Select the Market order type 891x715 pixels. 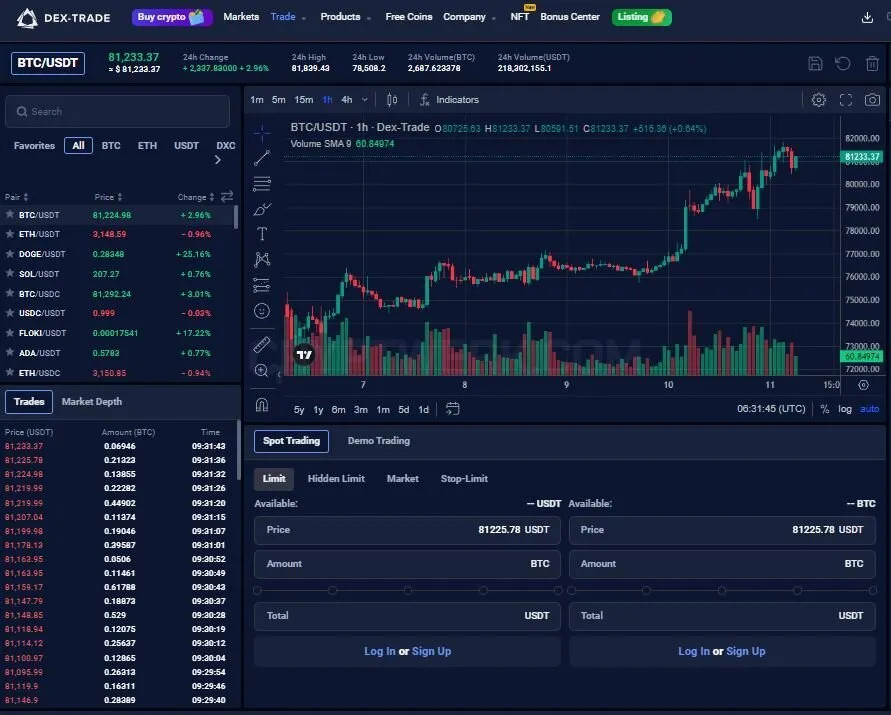[x=402, y=479]
